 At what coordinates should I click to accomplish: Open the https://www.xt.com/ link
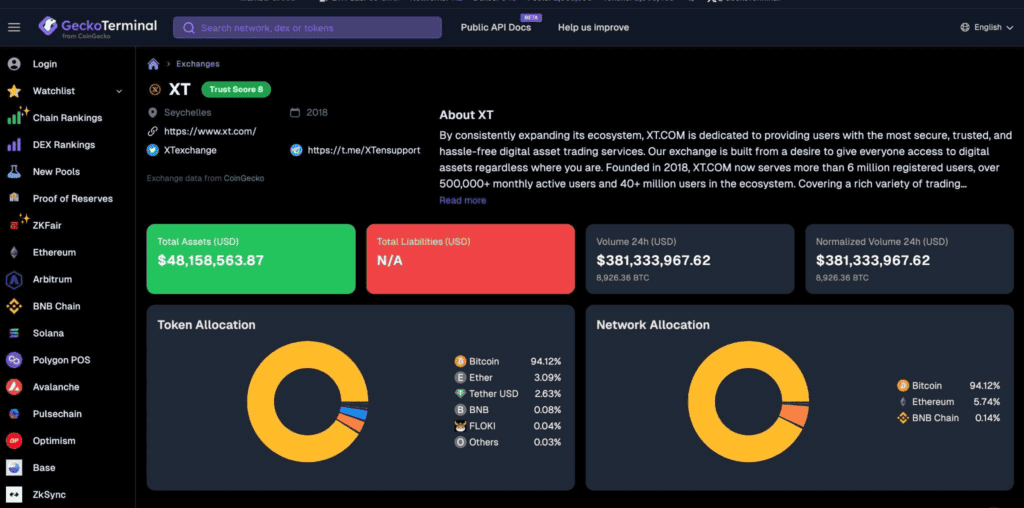(210, 131)
